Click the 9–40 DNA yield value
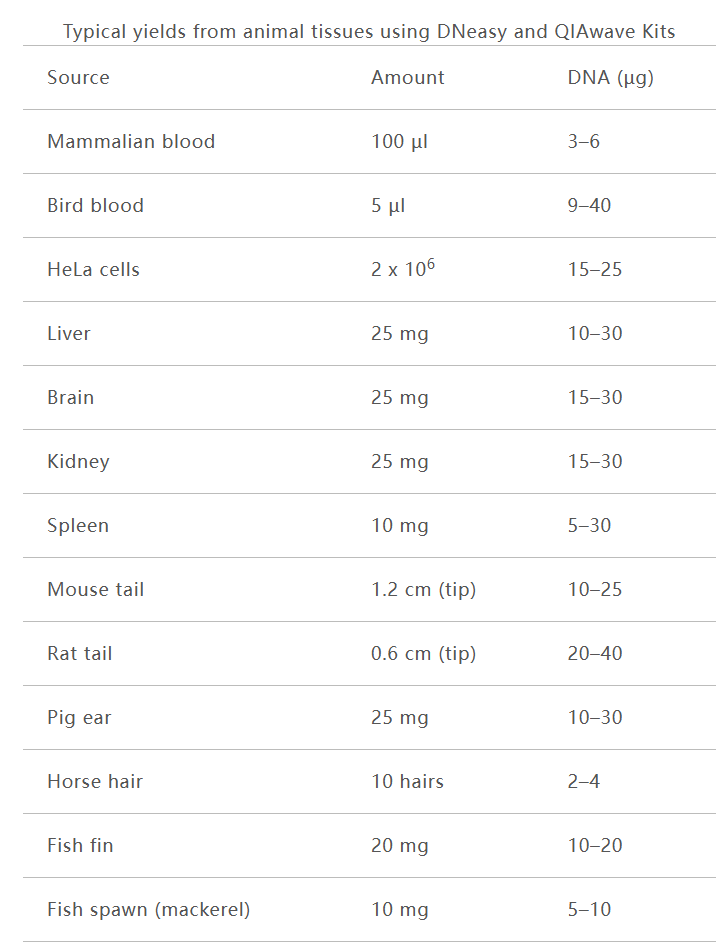This screenshot has width=726, height=945. click(x=589, y=206)
